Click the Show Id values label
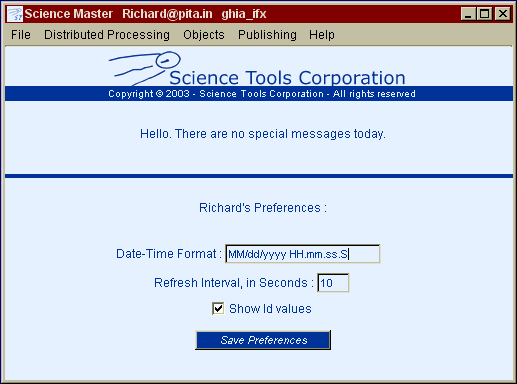The image size is (517, 384). pos(270,309)
